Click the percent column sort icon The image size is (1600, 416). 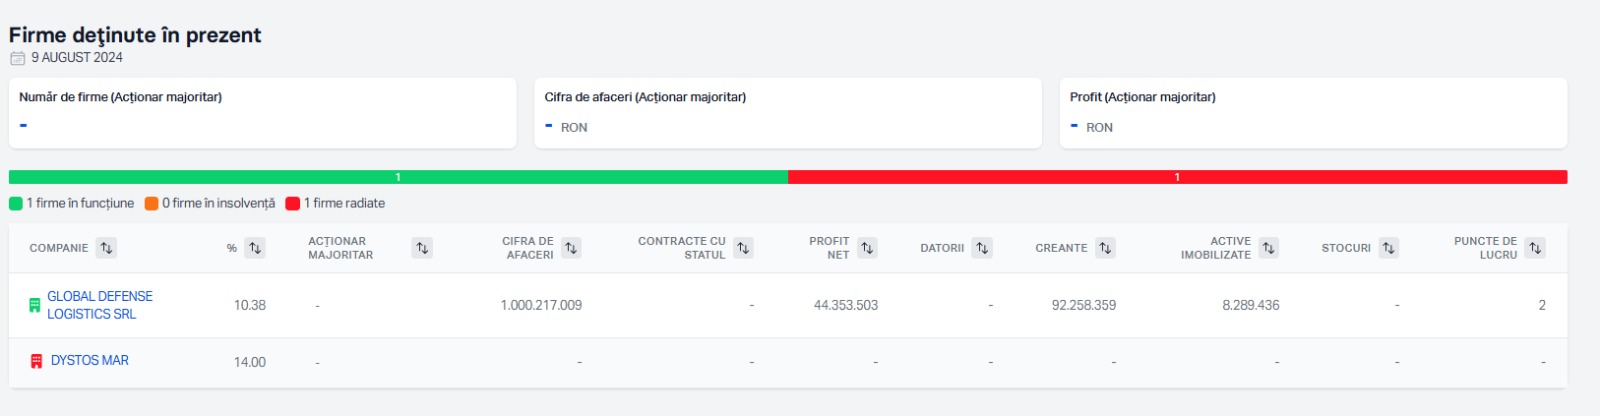(x=255, y=248)
